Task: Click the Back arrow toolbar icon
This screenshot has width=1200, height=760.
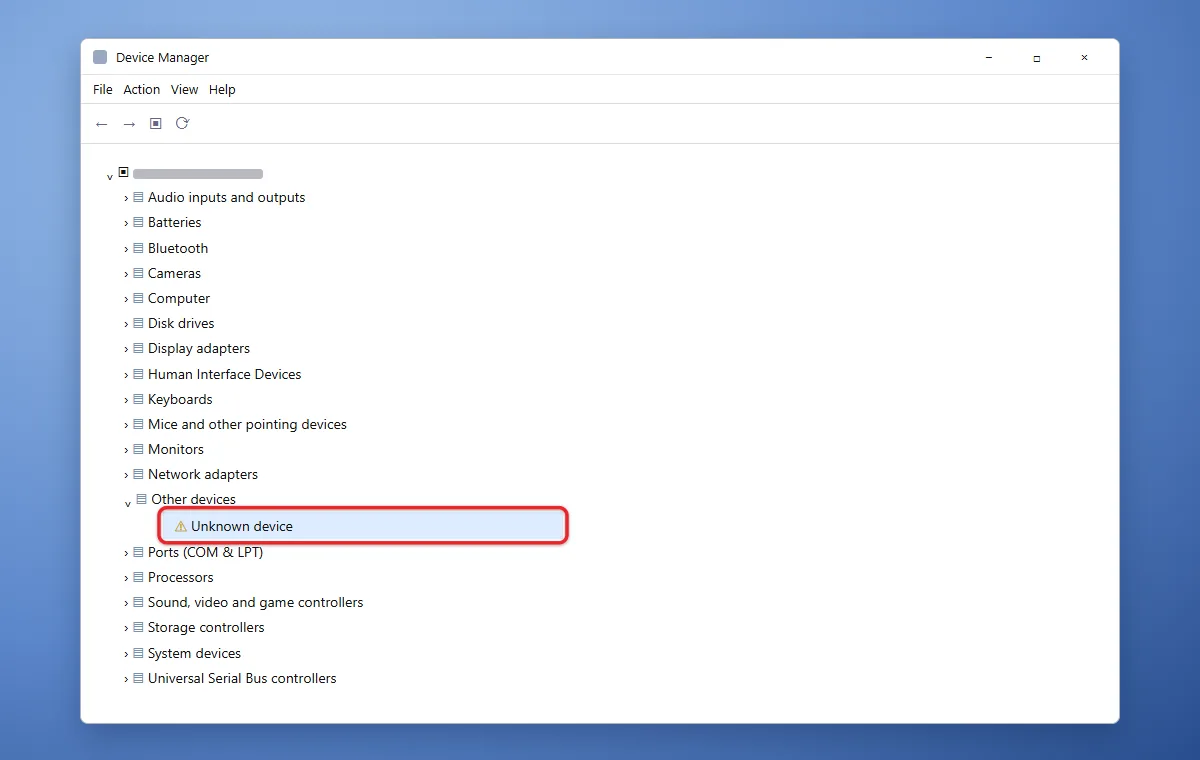Action: tap(101, 124)
